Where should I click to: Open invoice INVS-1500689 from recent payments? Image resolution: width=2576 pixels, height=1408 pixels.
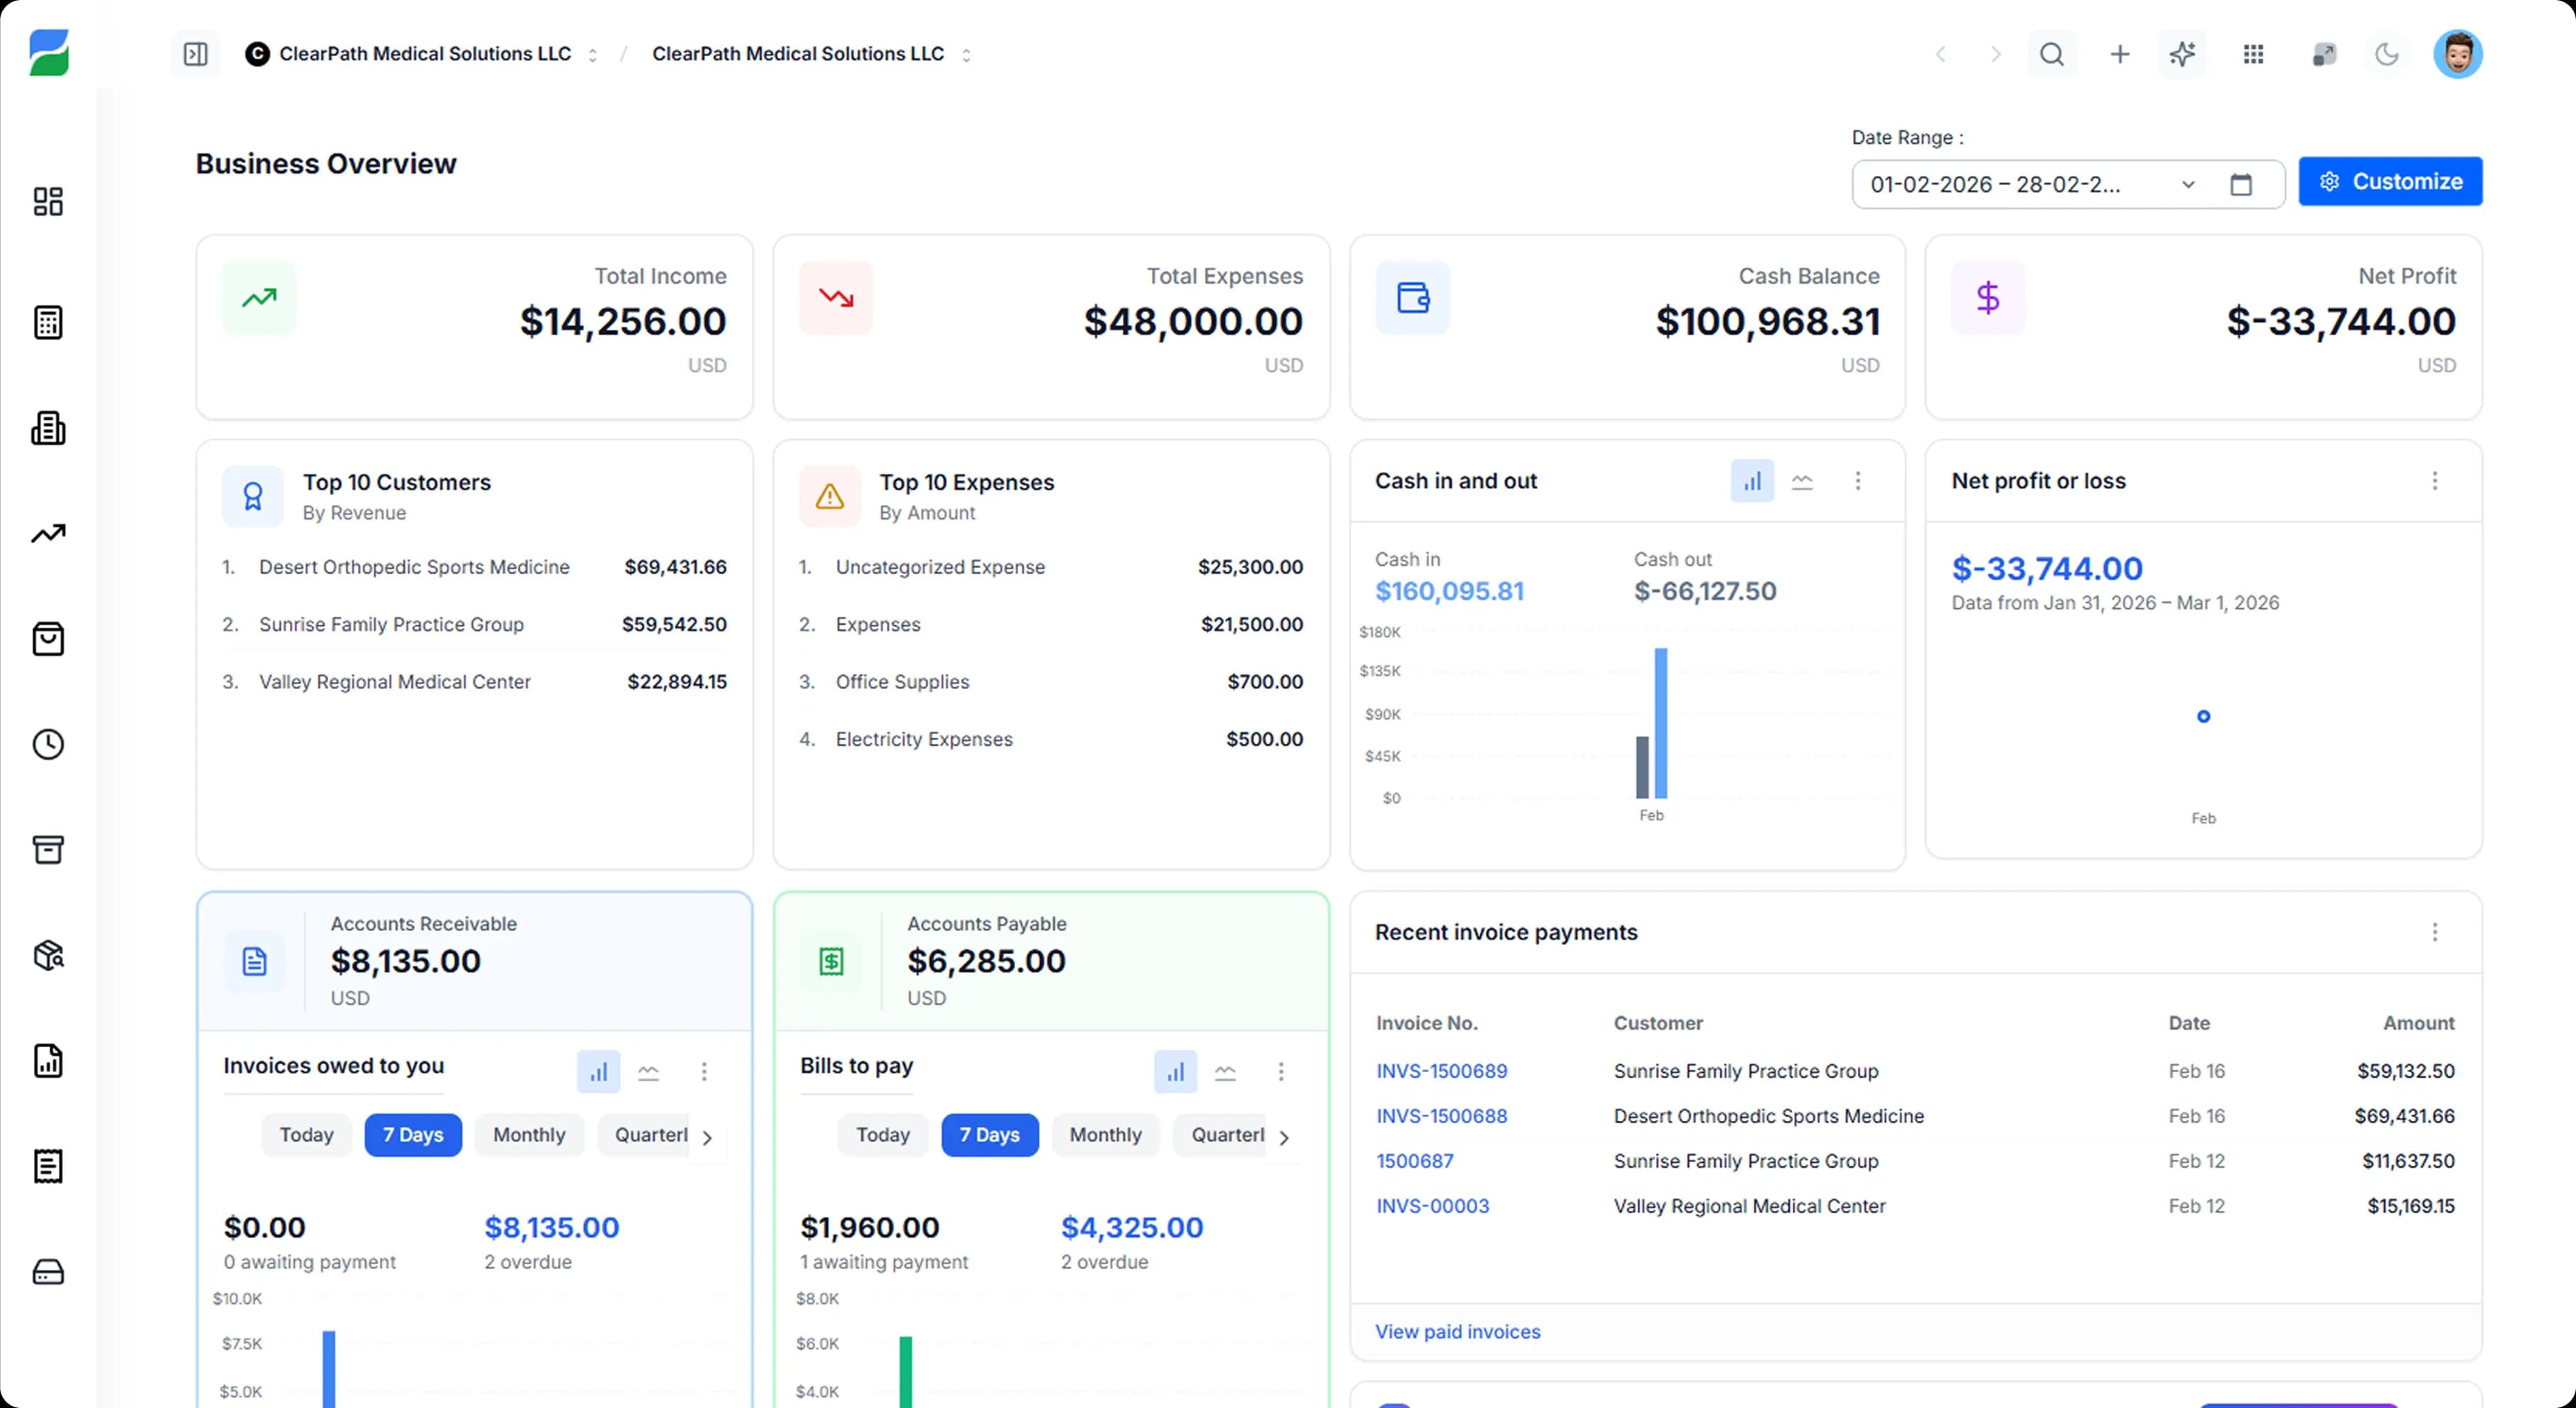1441,1070
